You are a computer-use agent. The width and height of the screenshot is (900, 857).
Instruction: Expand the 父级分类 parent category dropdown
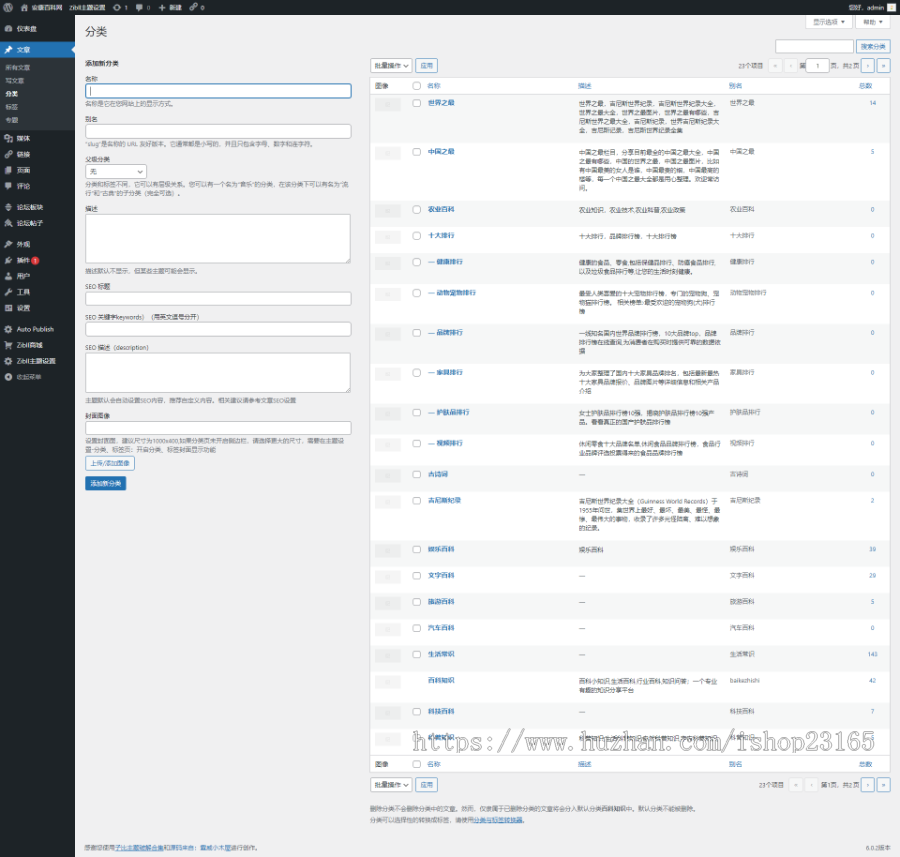116,172
